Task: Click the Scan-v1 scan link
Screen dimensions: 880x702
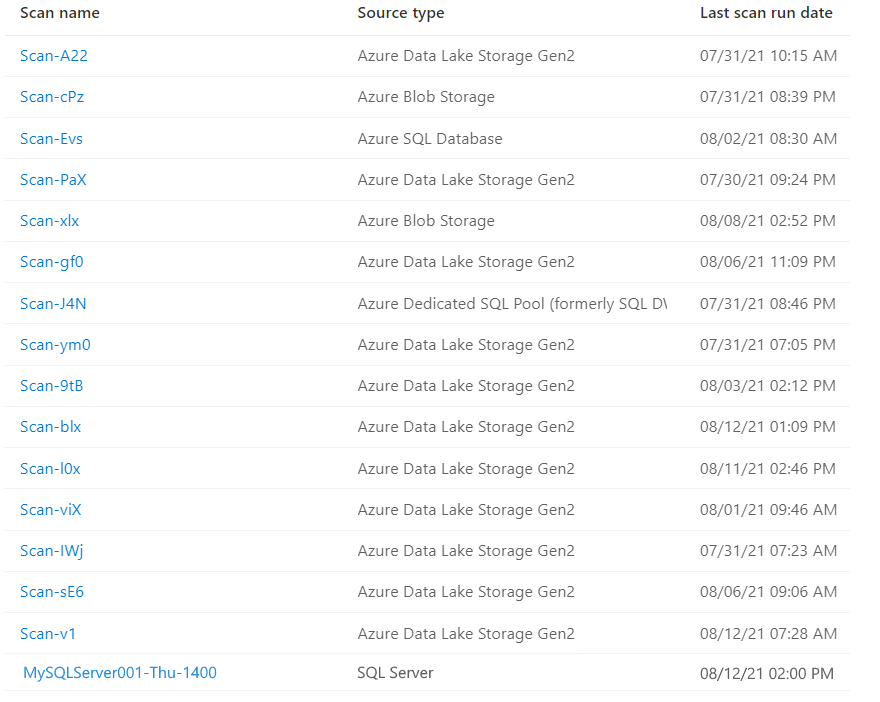Action: (x=48, y=633)
